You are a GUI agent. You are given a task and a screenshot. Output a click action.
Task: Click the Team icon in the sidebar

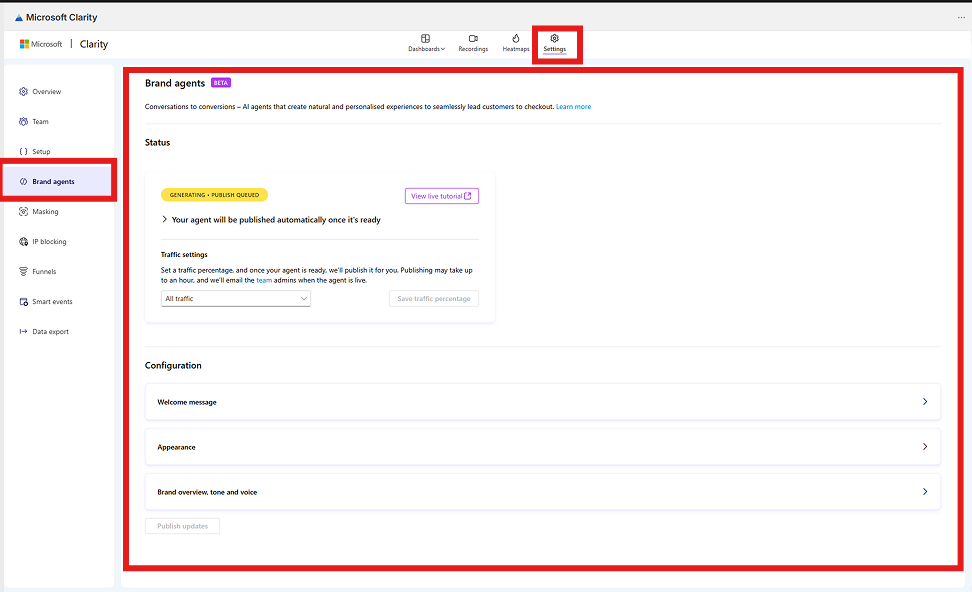24,121
